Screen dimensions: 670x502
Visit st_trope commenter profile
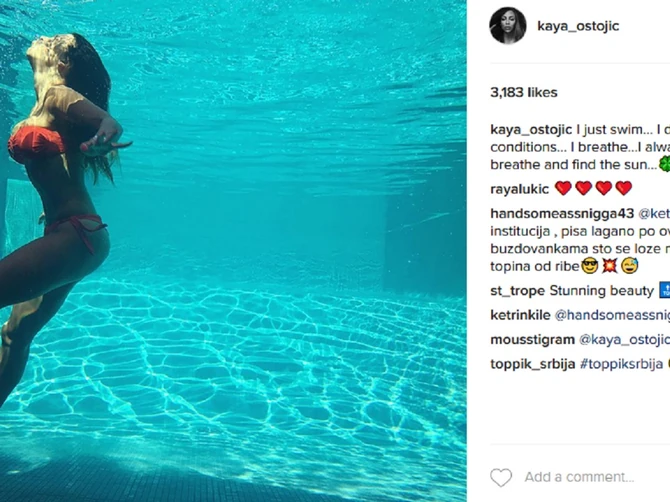click(x=517, y=291)
